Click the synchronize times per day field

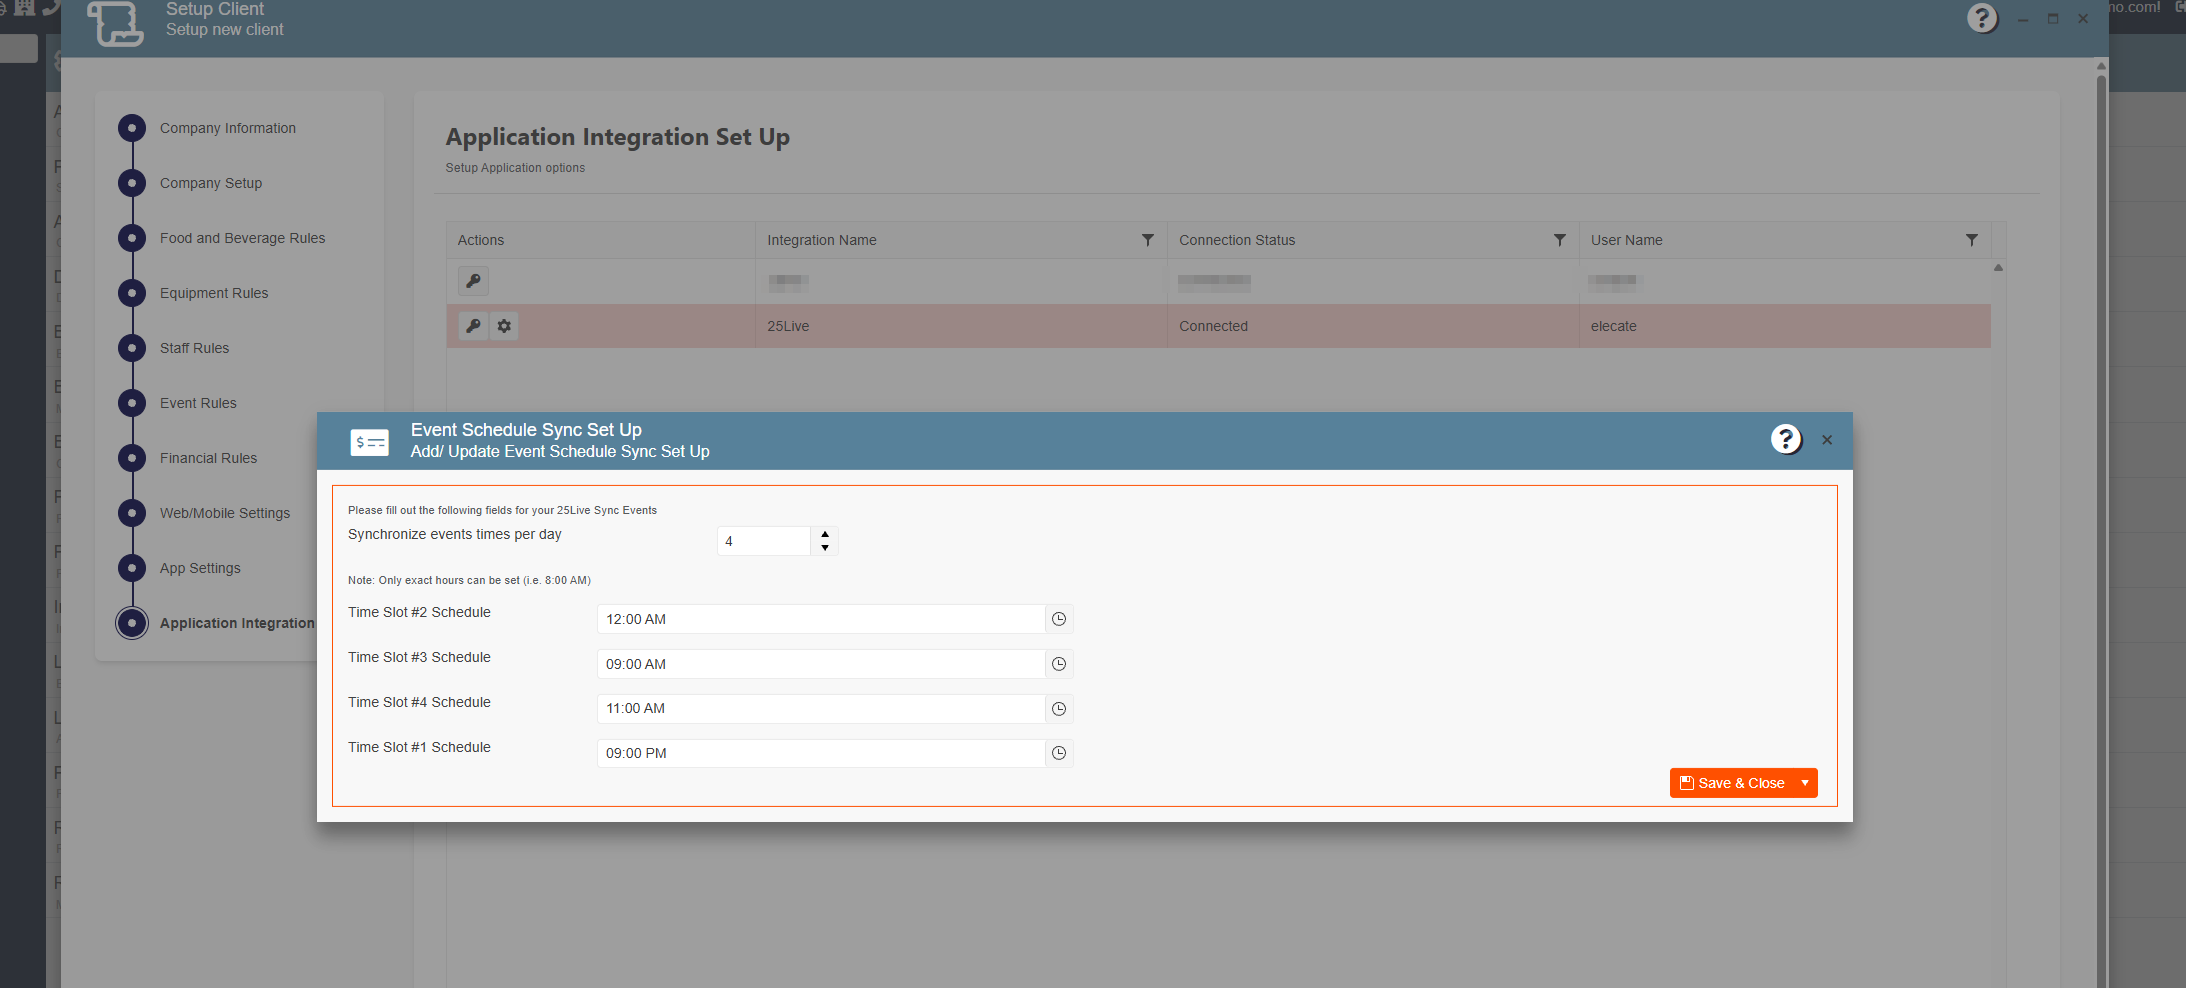tap(764, 541)
